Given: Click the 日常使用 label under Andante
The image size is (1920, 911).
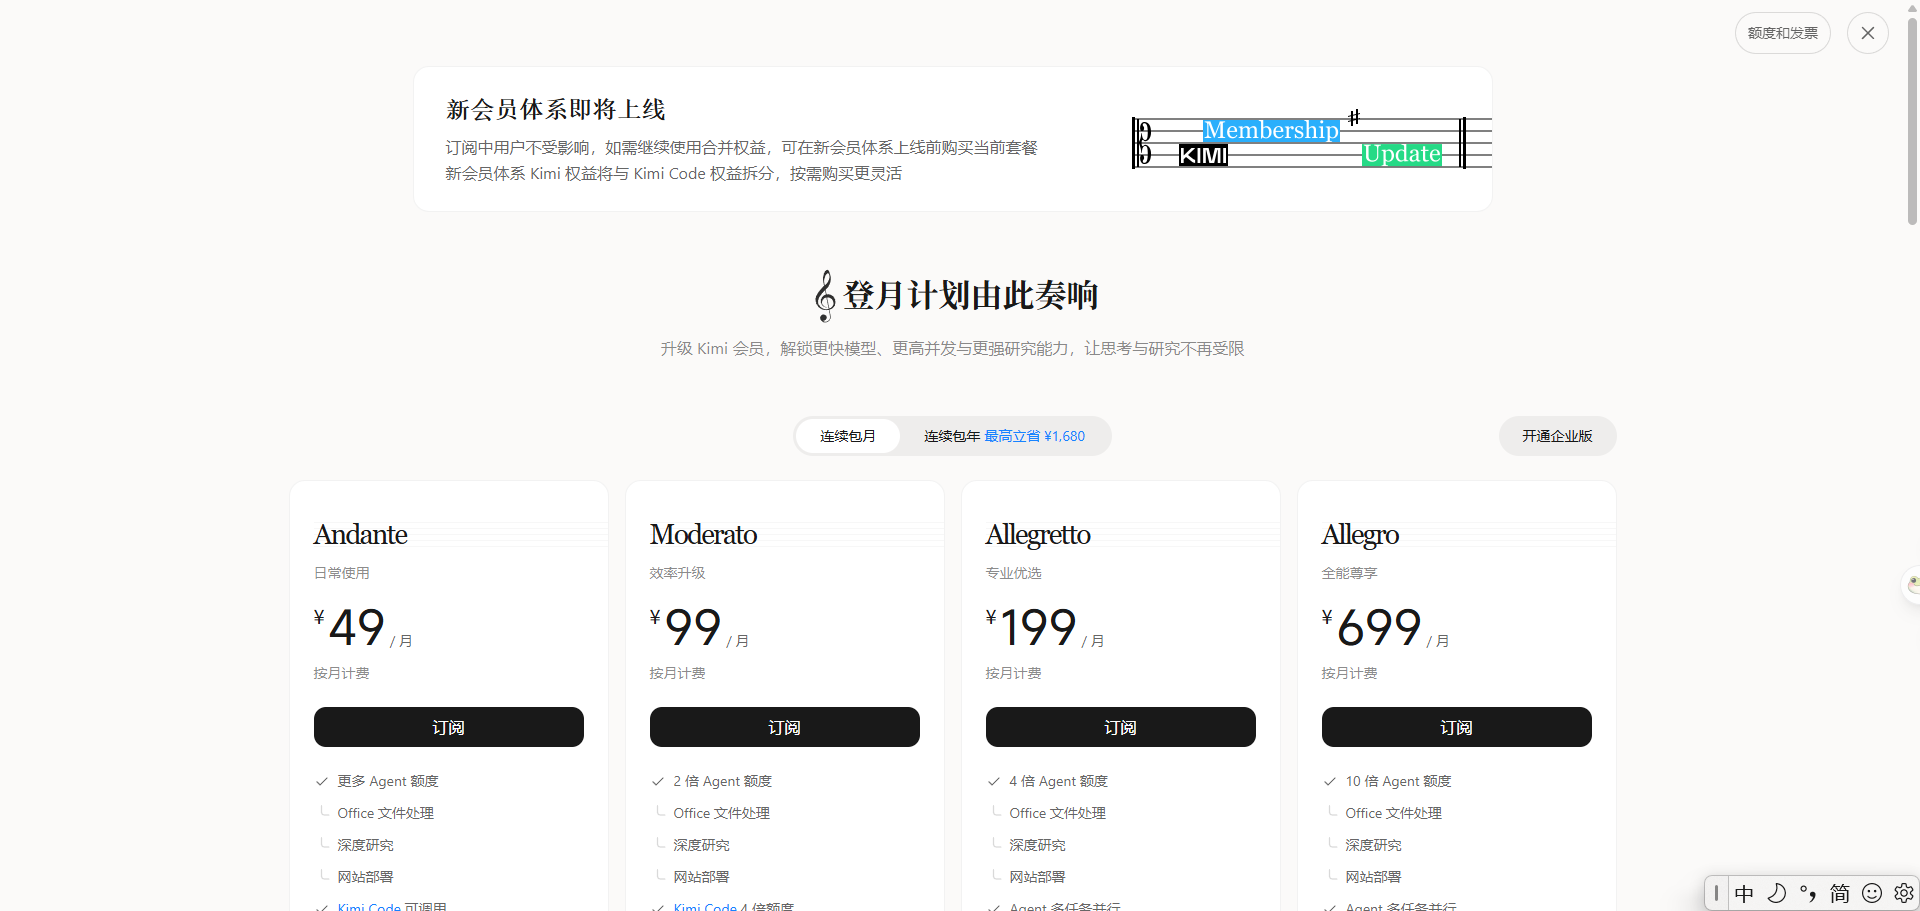Looking at the screenshot, I should (x=342, y=573).
